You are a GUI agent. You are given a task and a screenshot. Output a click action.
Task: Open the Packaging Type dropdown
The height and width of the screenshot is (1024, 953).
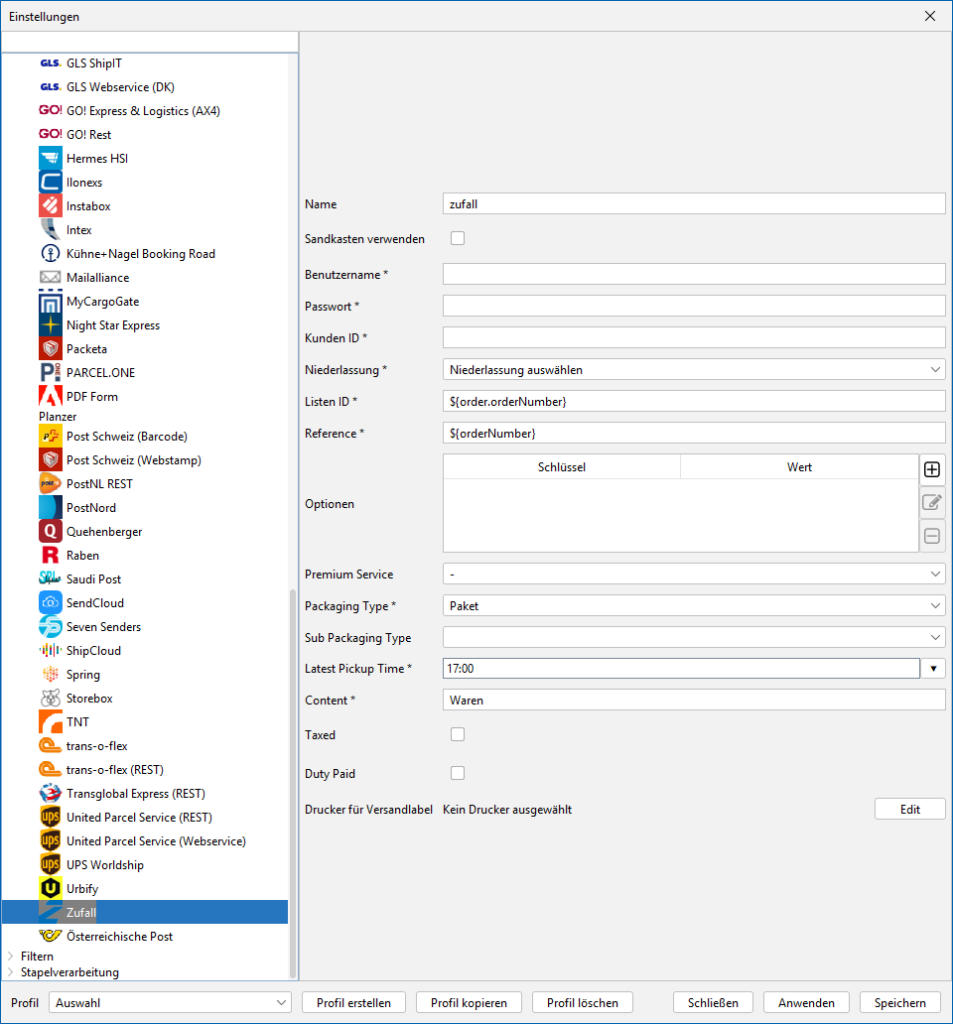click(x=693, y=606)
